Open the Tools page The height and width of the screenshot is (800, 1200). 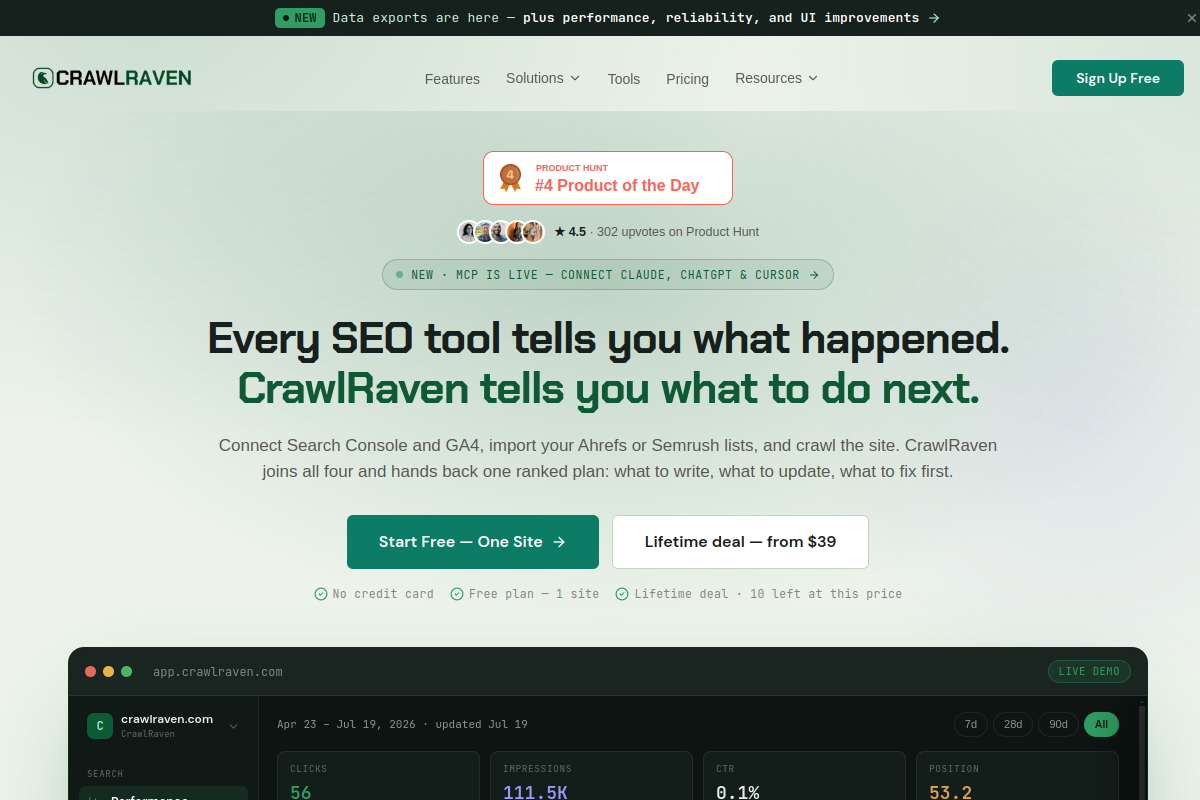[624, 79]
